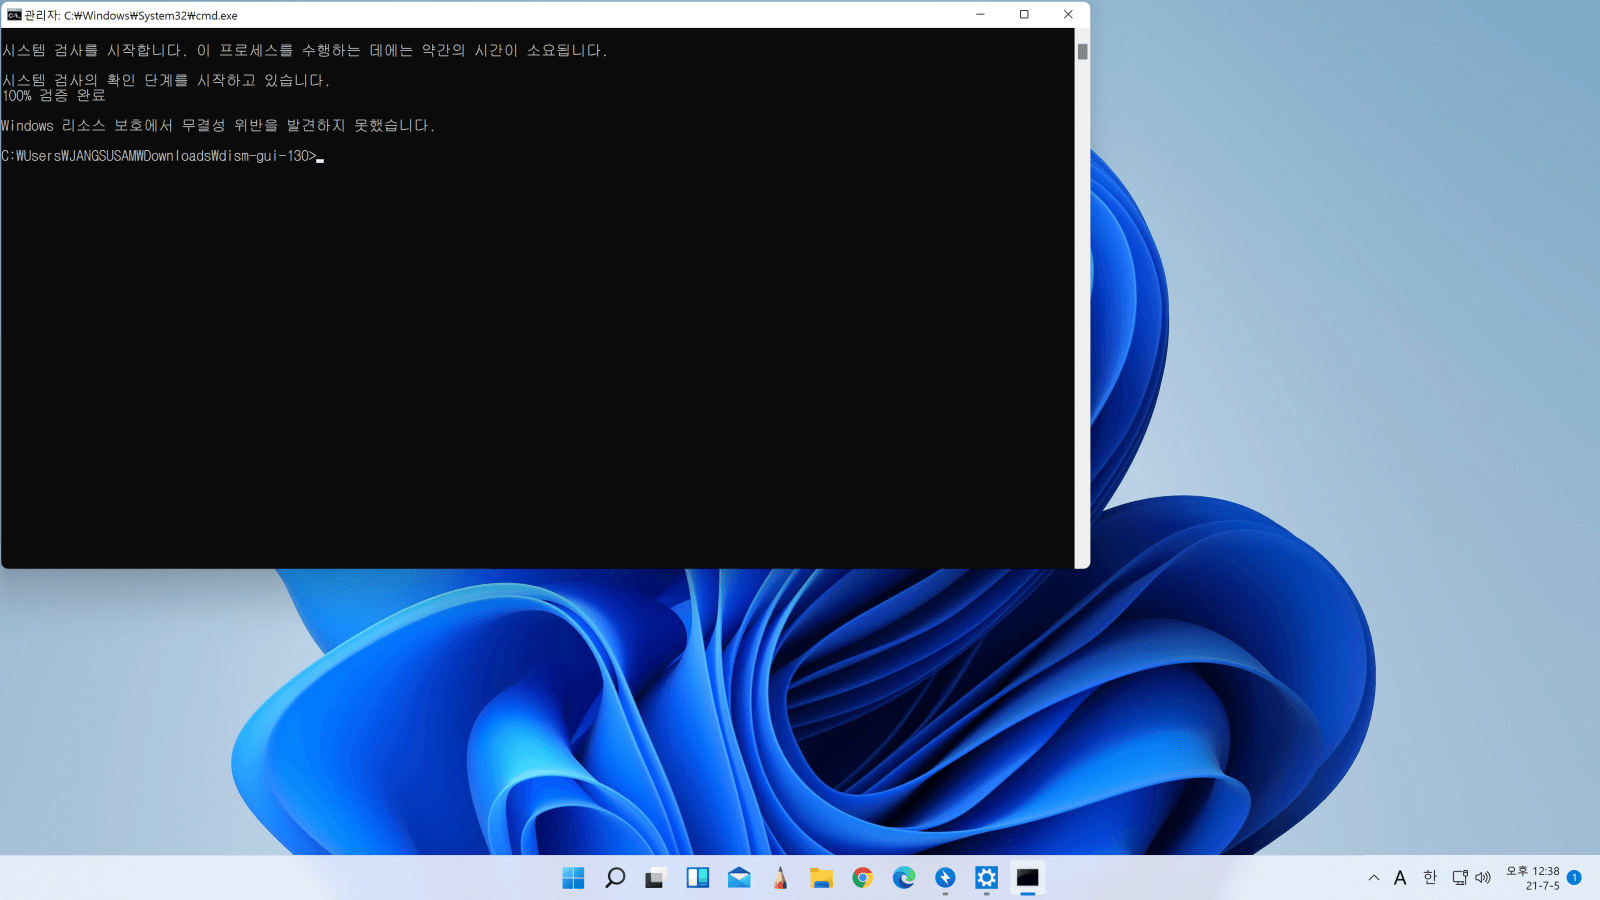
Task: Open the Windows Start menu
Action: (x=573, y=878)
